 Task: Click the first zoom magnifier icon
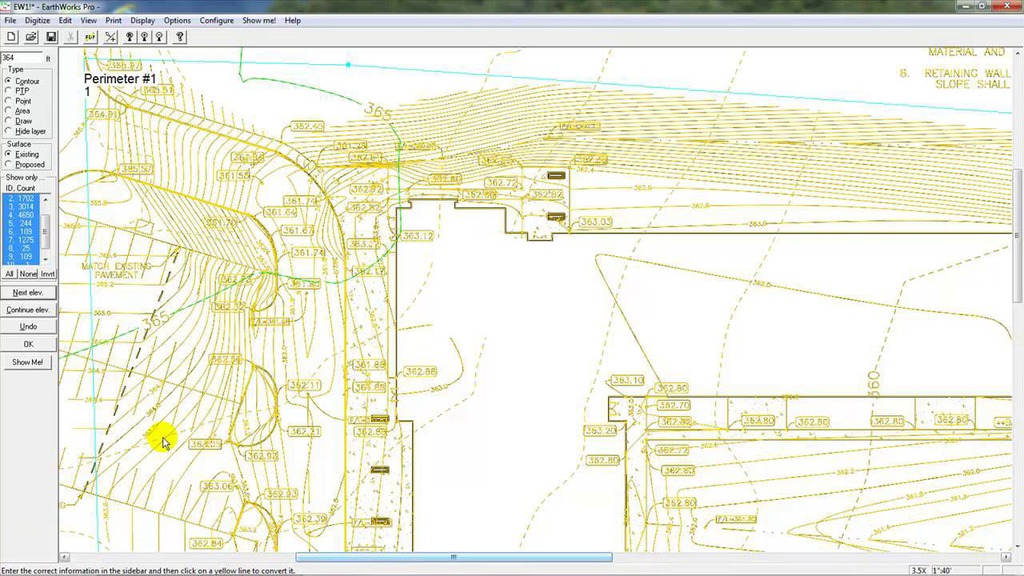[130, 37]
